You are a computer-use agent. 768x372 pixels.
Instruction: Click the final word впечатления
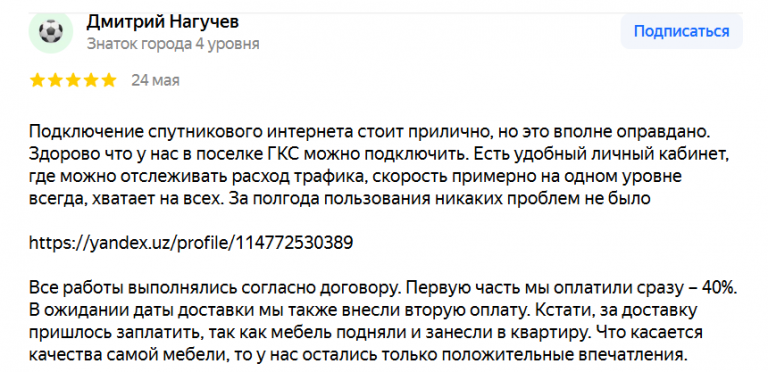[x=637, y=354]
